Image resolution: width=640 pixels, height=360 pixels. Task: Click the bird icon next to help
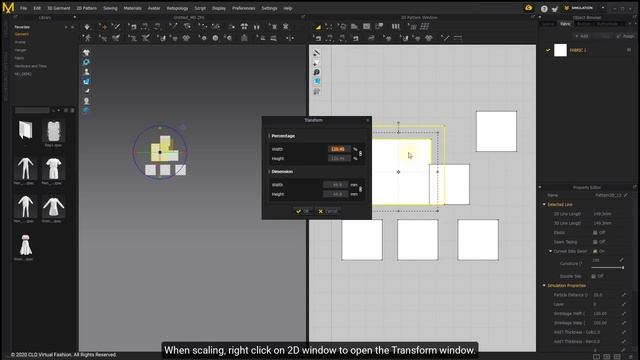tap(555, 9)
